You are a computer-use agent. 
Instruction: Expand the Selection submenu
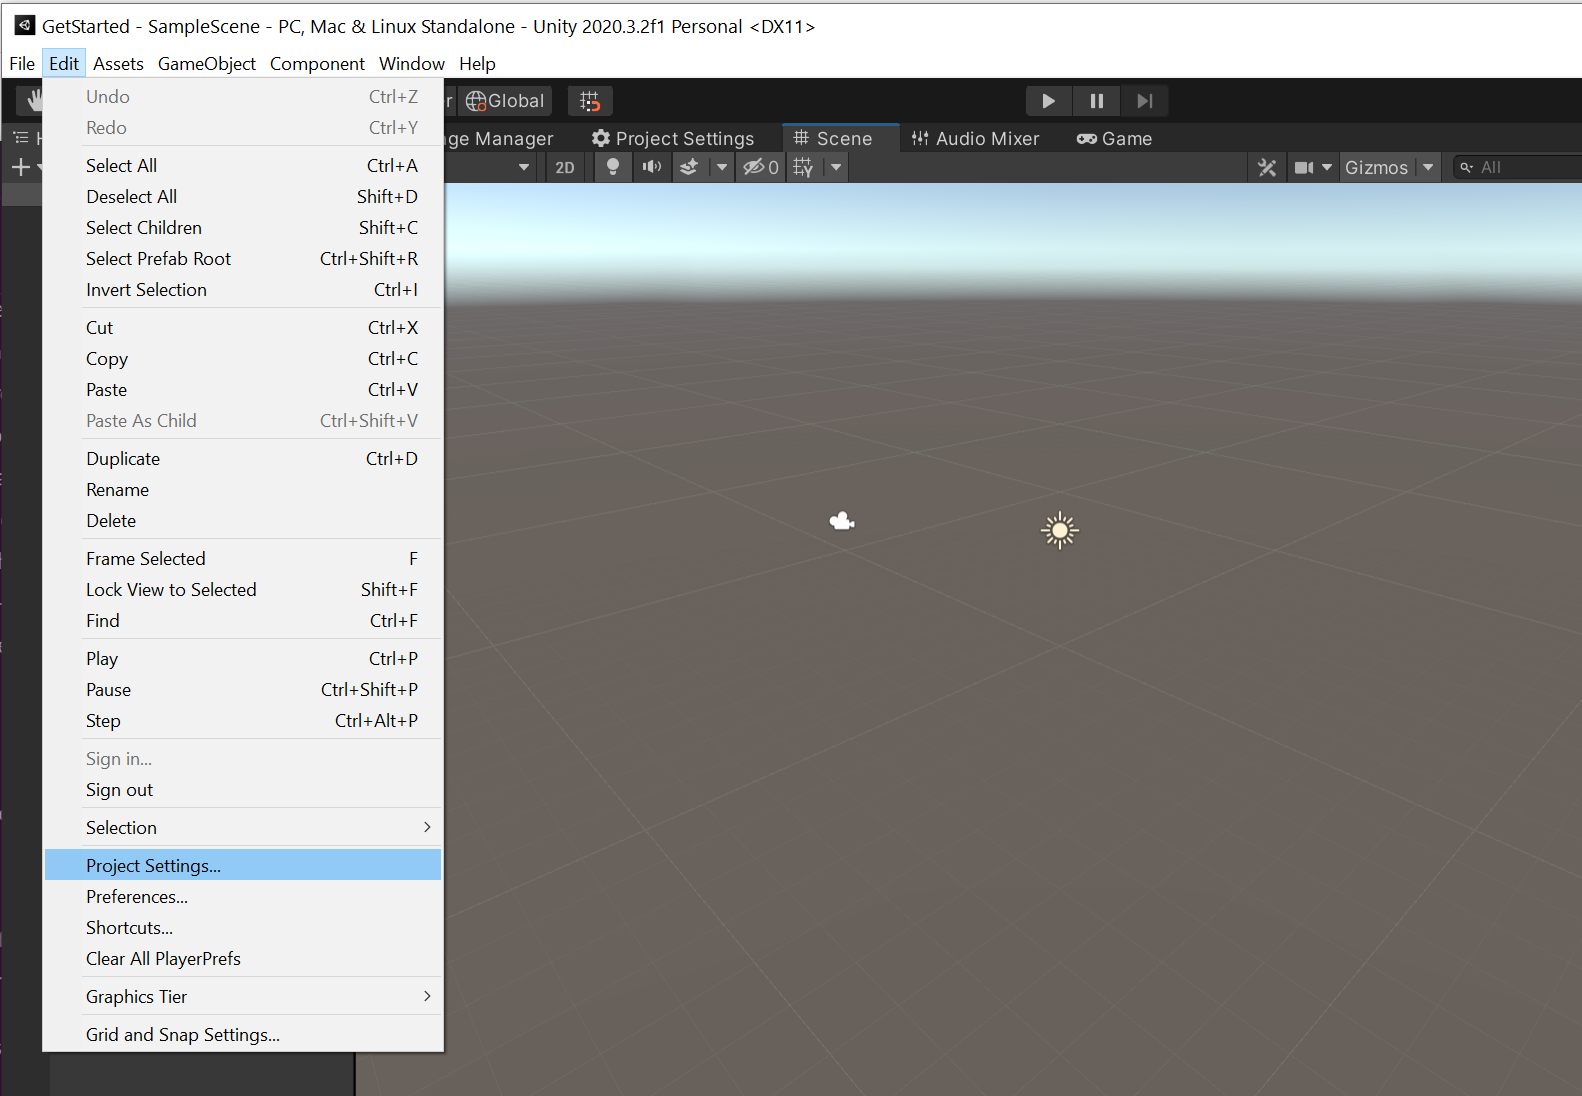(243, 828)
